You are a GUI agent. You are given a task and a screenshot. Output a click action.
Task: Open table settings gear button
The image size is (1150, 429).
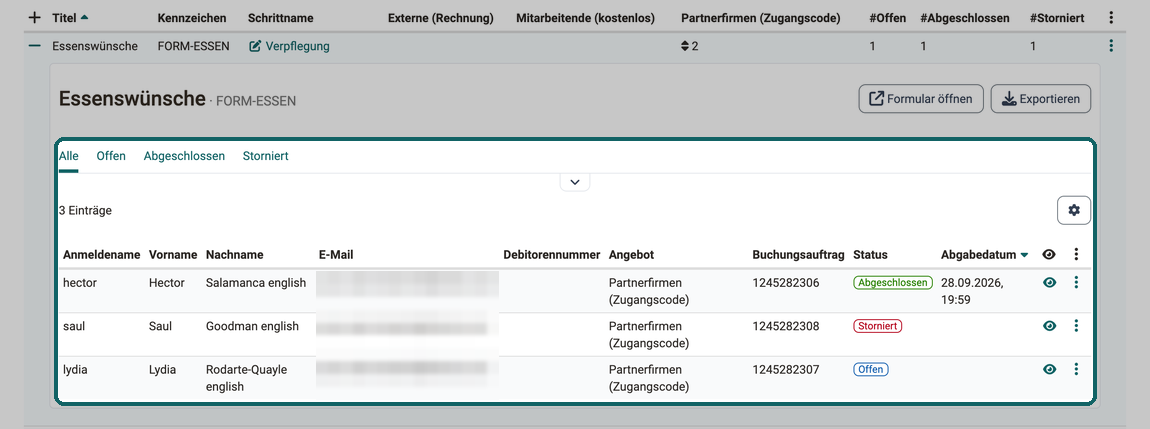pyautogui.click(x=1074, y=210)
